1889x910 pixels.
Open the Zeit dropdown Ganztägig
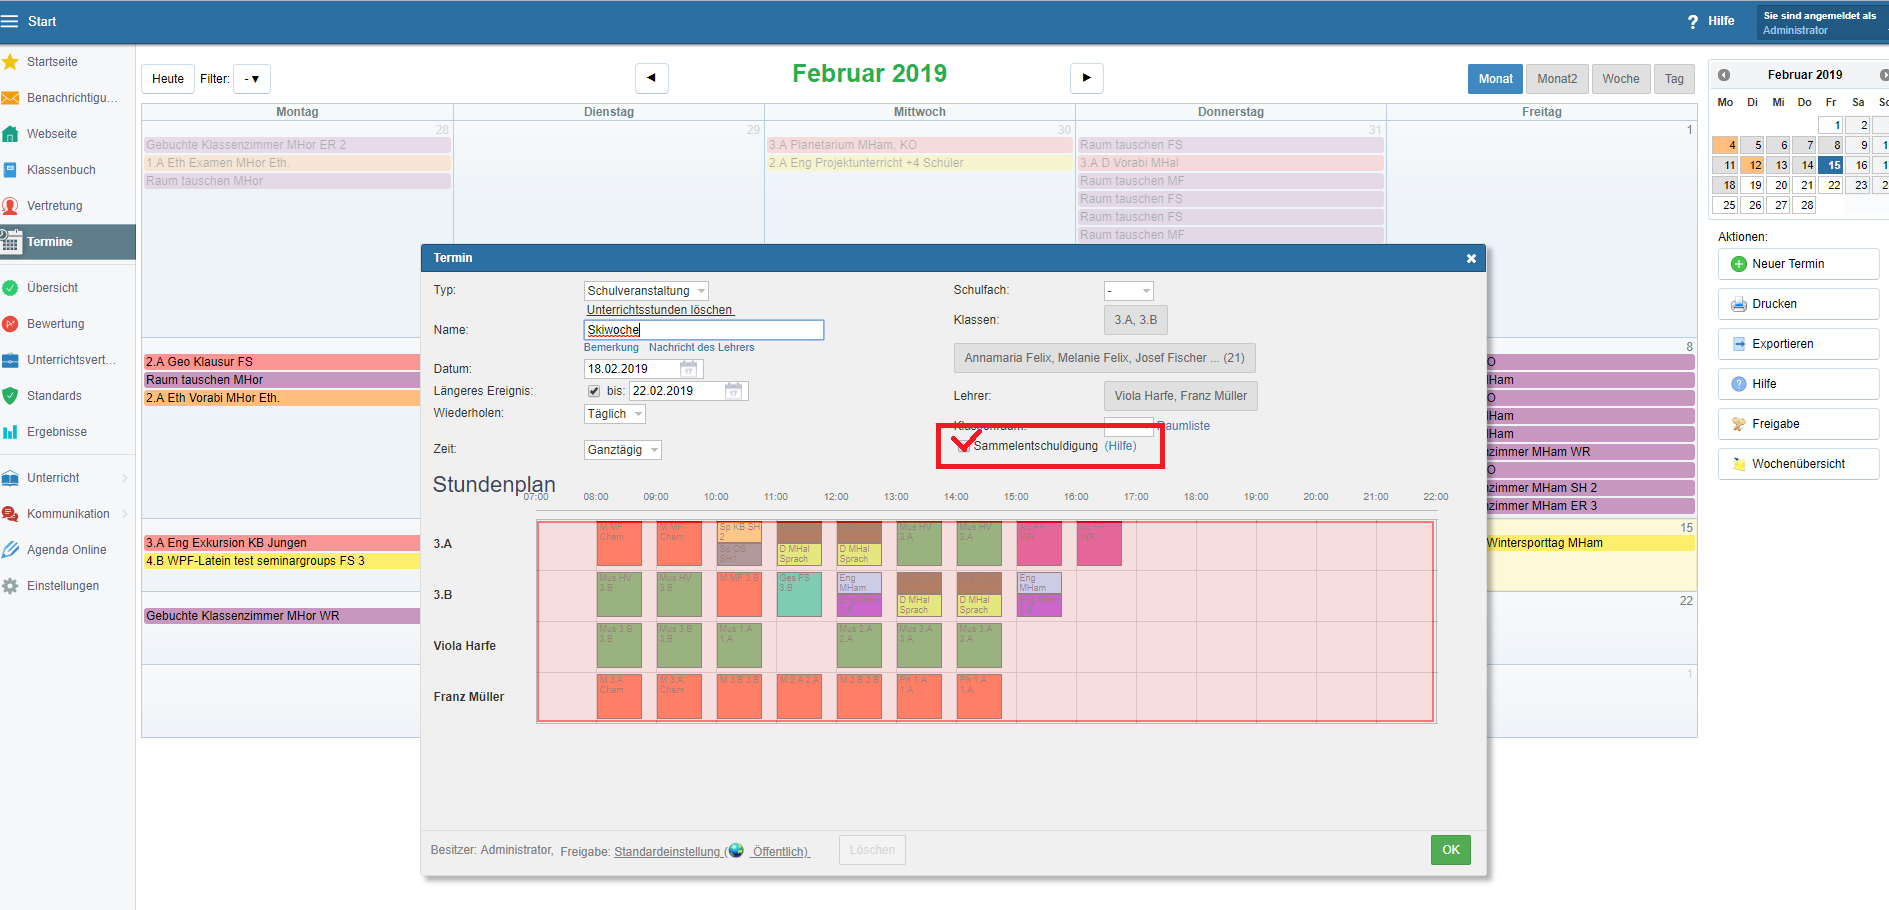(623, 450)
